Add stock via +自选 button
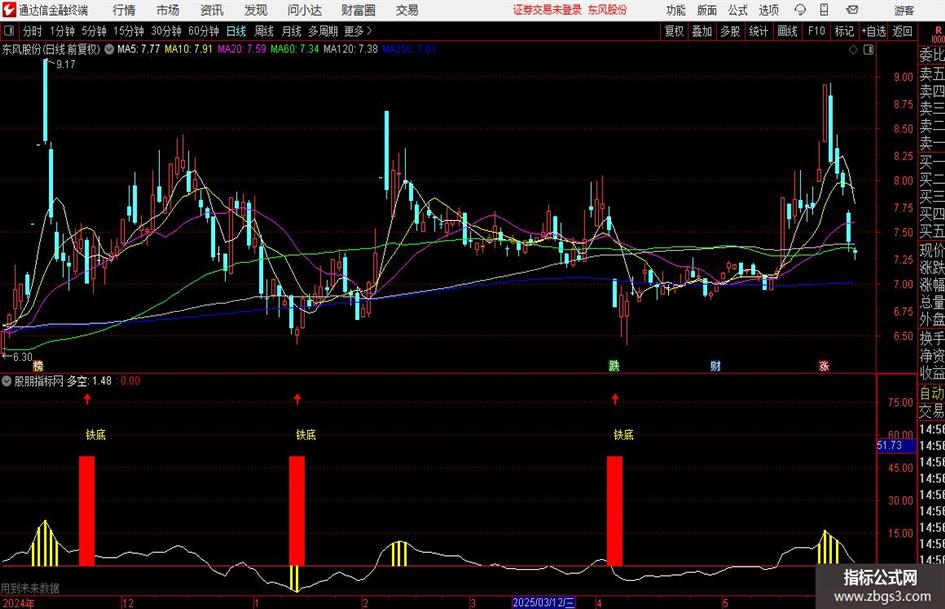 coord(873,31)
